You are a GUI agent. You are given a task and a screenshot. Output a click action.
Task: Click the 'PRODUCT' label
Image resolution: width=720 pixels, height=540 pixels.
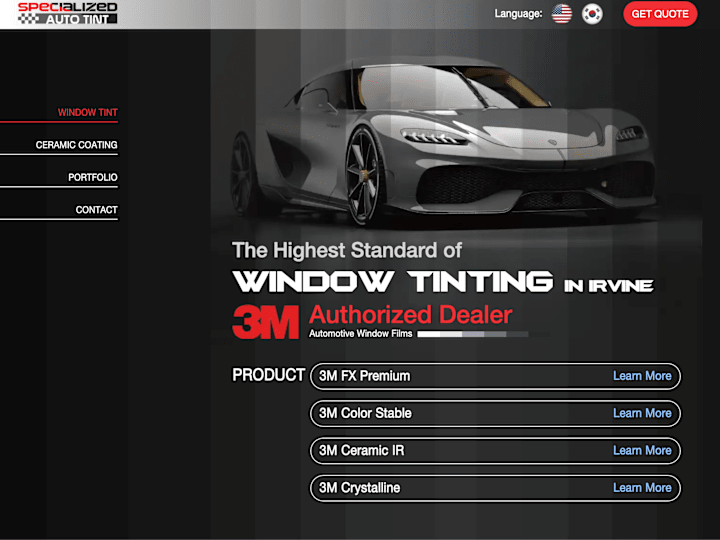click(x=269, y=375)
